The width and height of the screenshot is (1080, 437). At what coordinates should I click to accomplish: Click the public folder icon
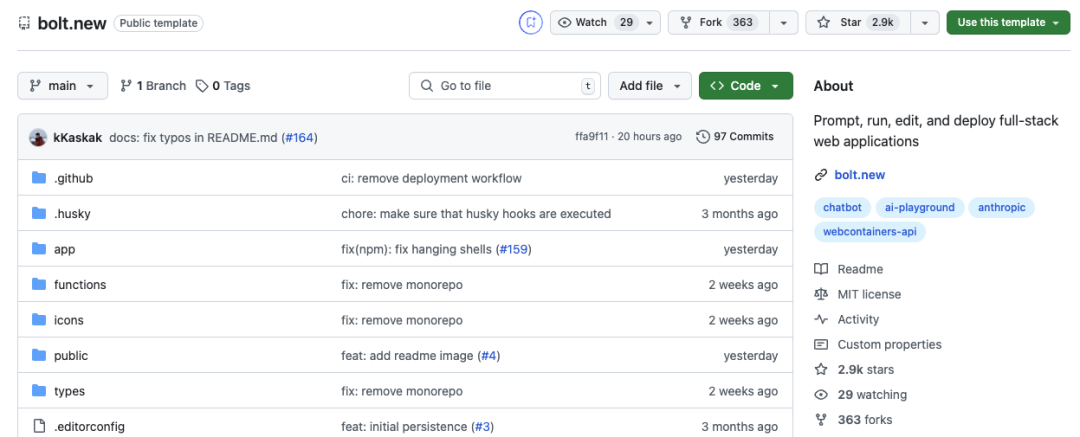pyautogui.click(x=39, y=356)
